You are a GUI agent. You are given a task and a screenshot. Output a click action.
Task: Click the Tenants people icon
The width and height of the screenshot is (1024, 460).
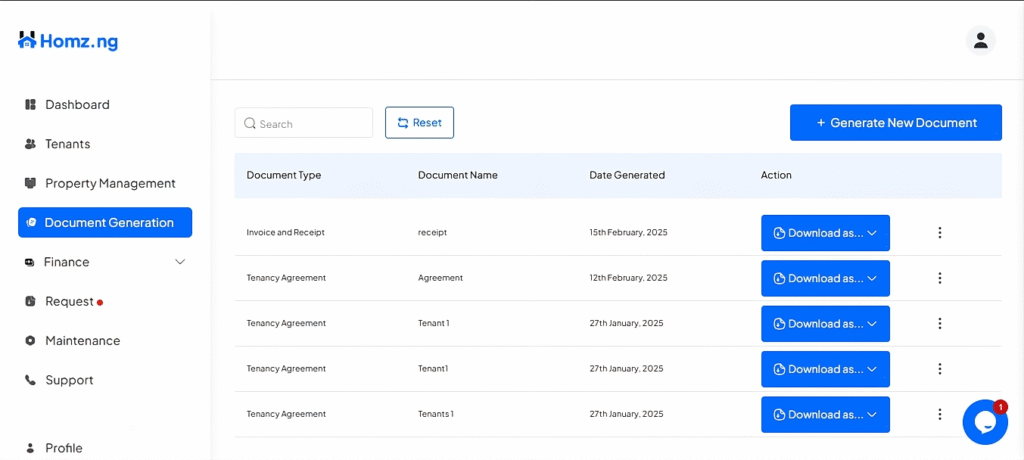[30, 144]
